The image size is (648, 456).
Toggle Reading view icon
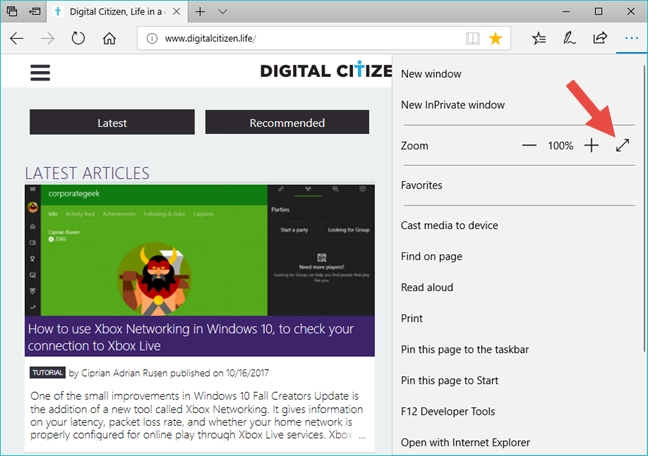[x=473, y=38]
